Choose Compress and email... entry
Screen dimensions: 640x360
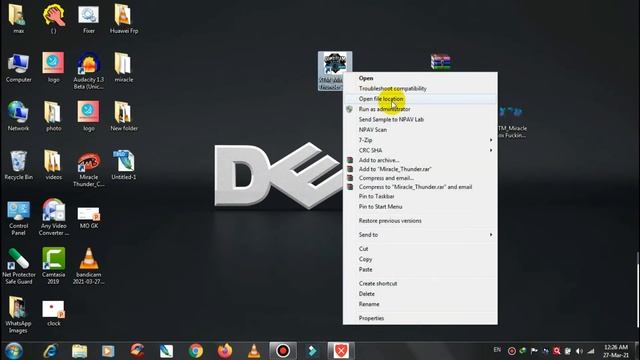pyautogui.click(x=420, y=178)
